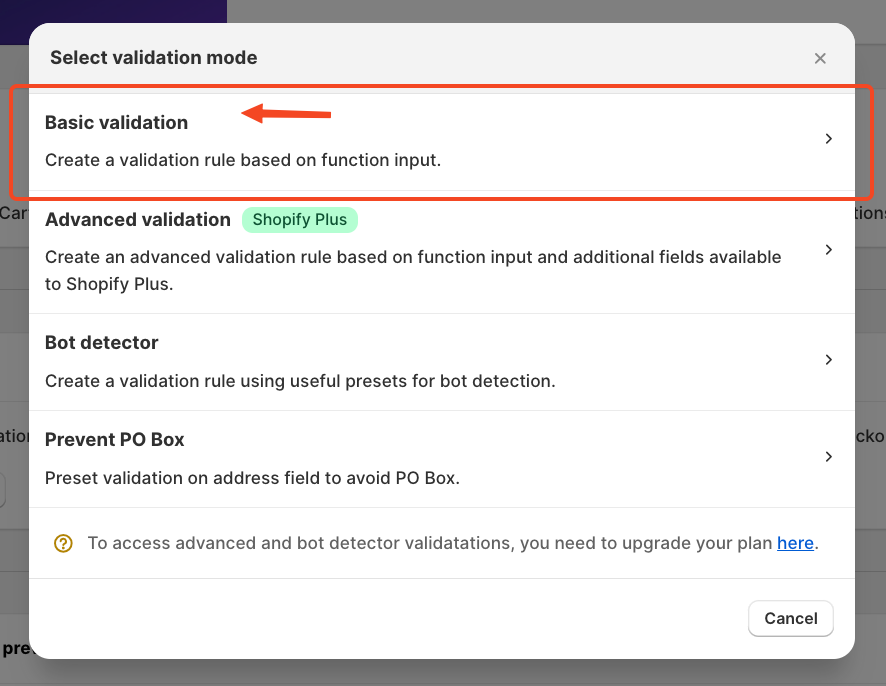Pick the Bot detector mode title
Screen dimensions: 886x686
pos(102,343)
